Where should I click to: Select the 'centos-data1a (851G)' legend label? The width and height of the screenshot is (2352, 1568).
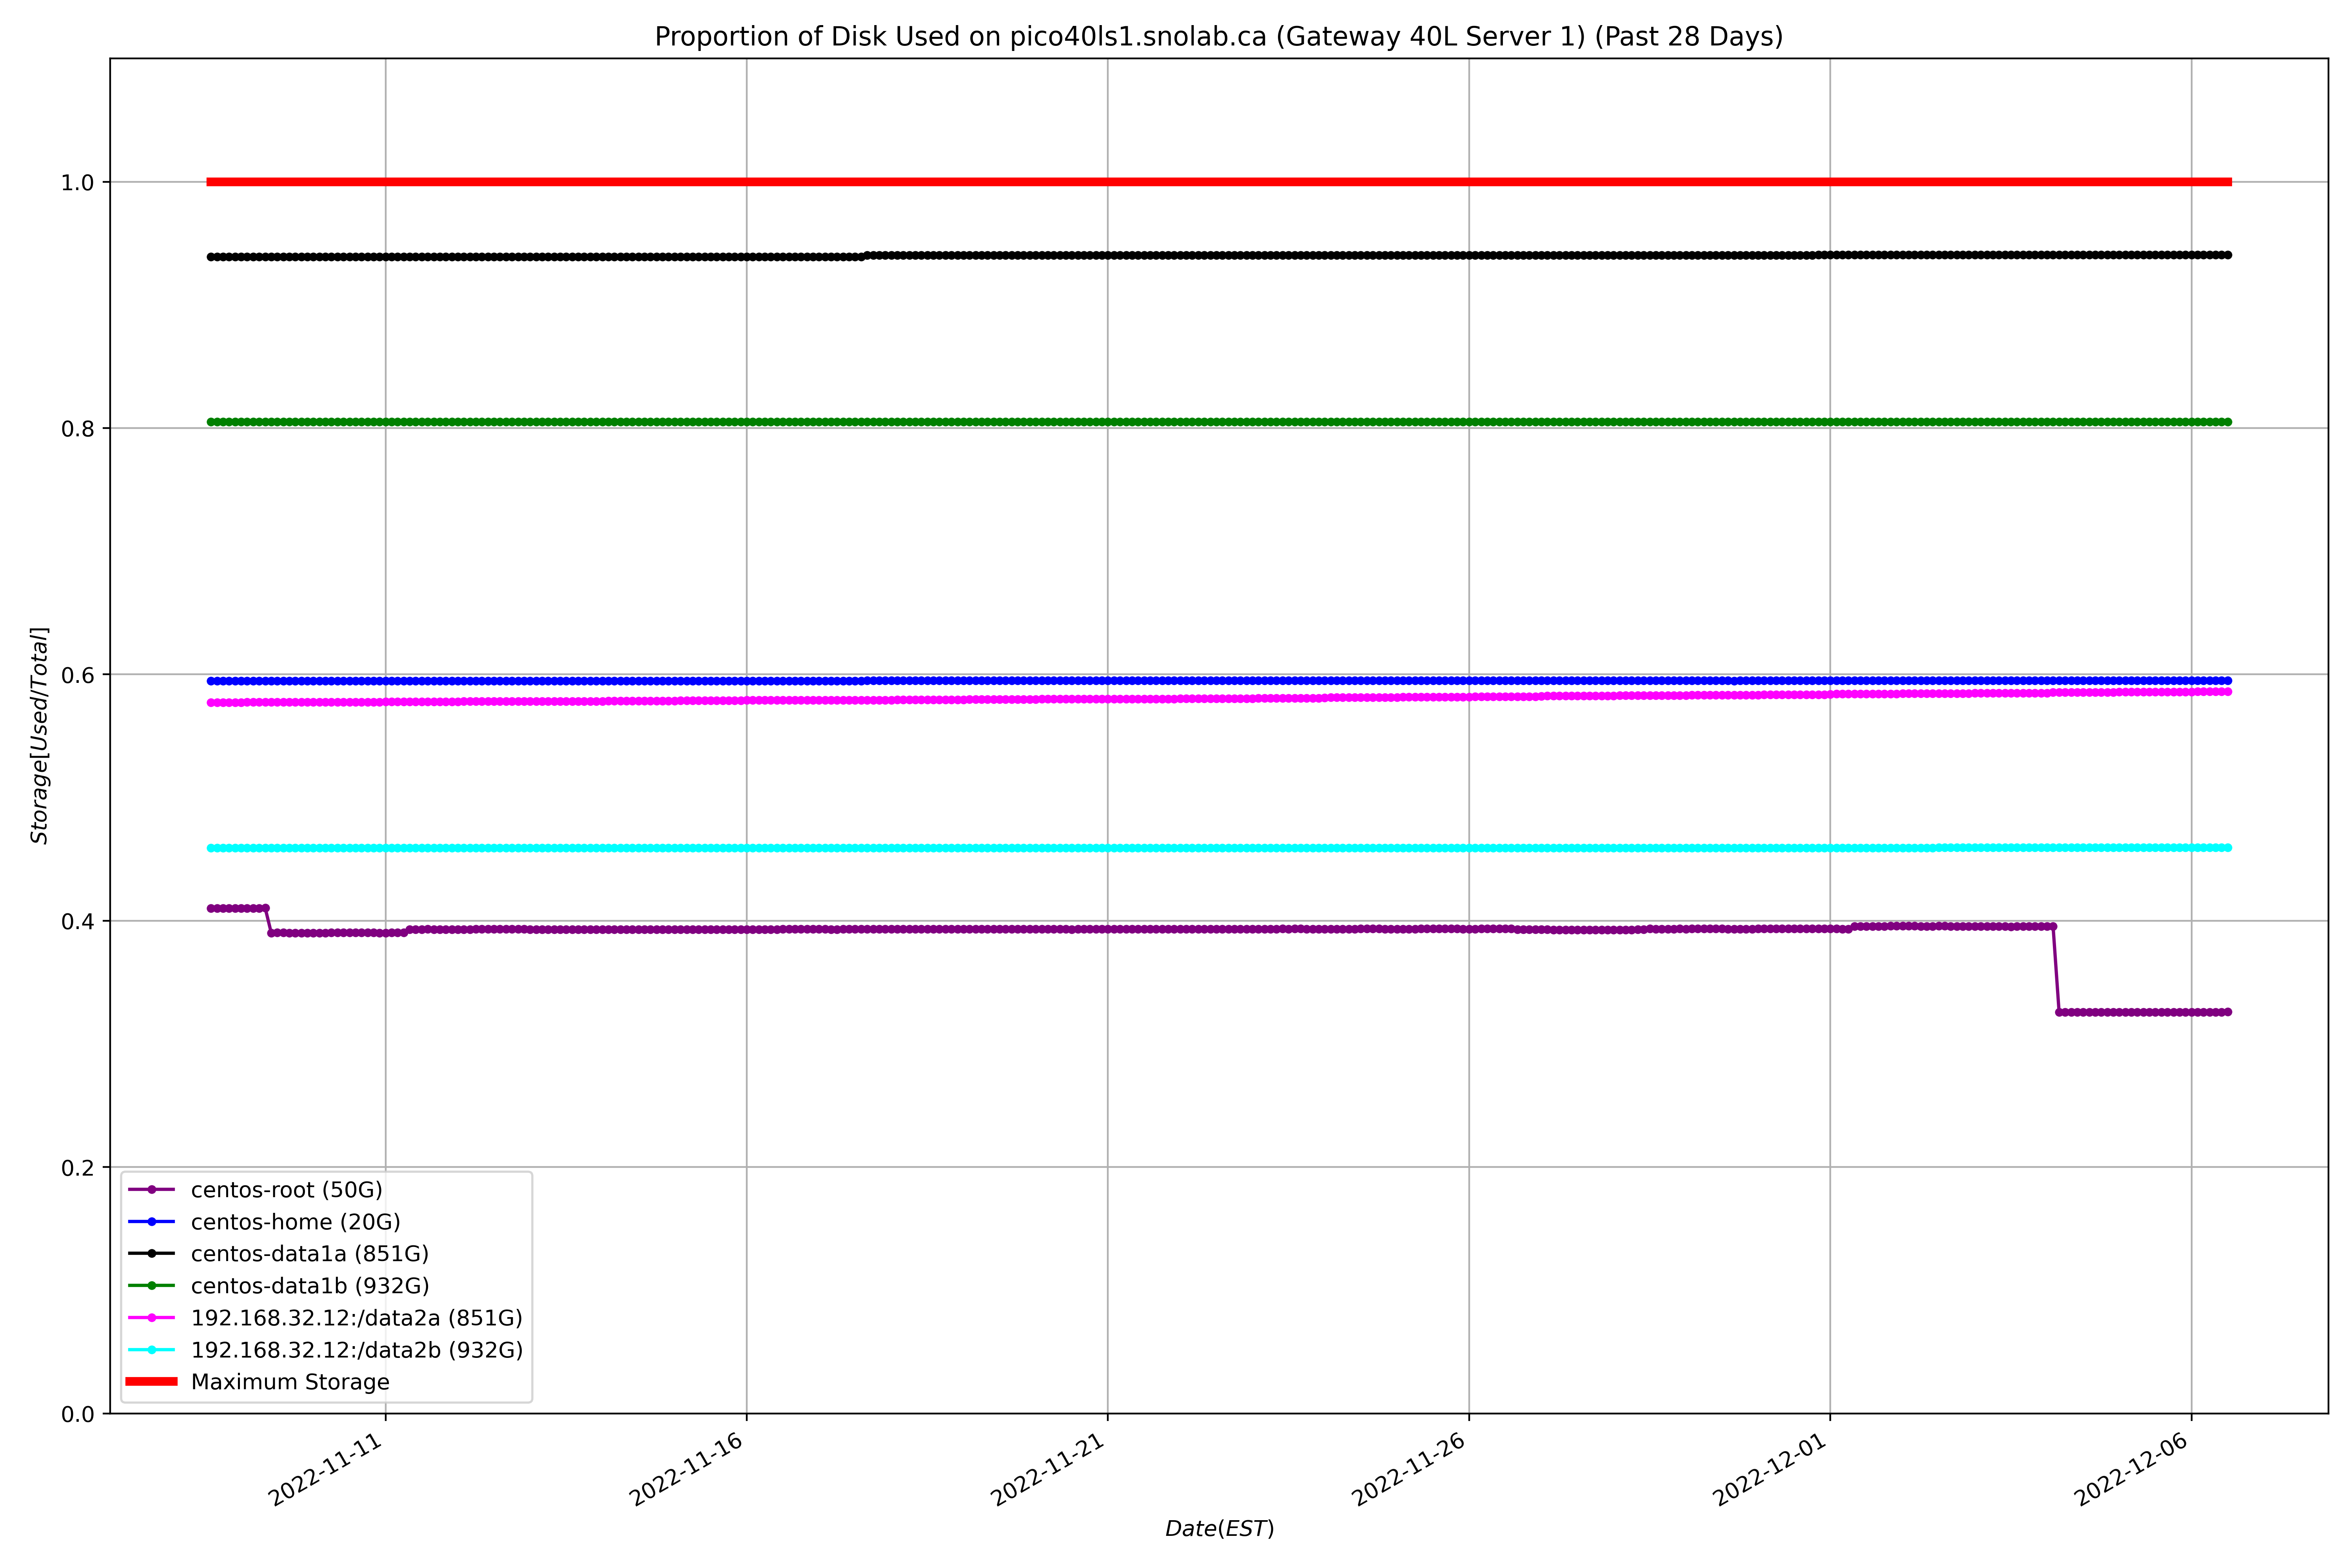pos(310,1254)
